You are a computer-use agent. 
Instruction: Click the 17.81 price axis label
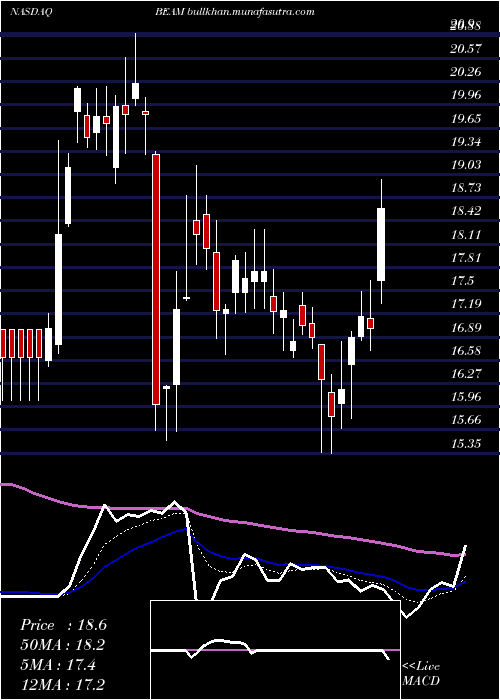[x=466, y=258]
